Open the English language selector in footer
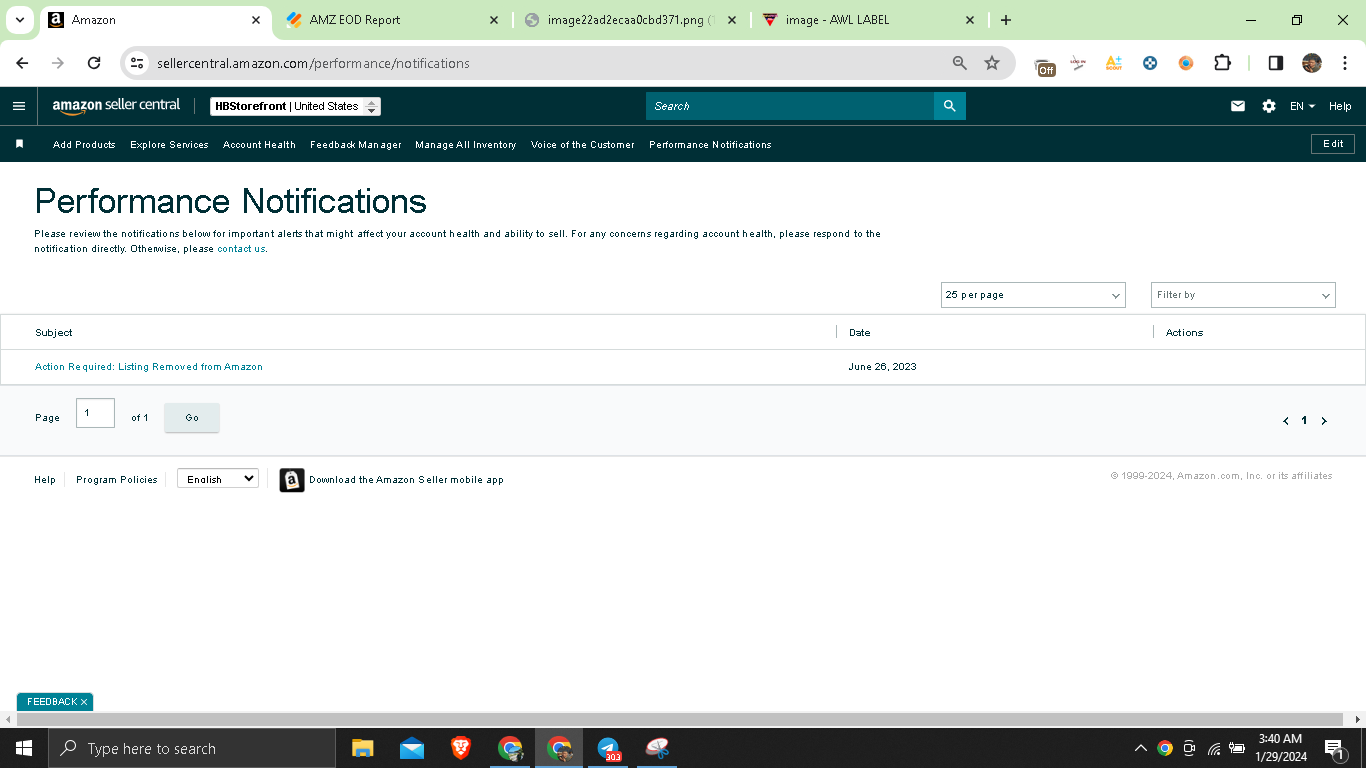 tap(218, 479)
